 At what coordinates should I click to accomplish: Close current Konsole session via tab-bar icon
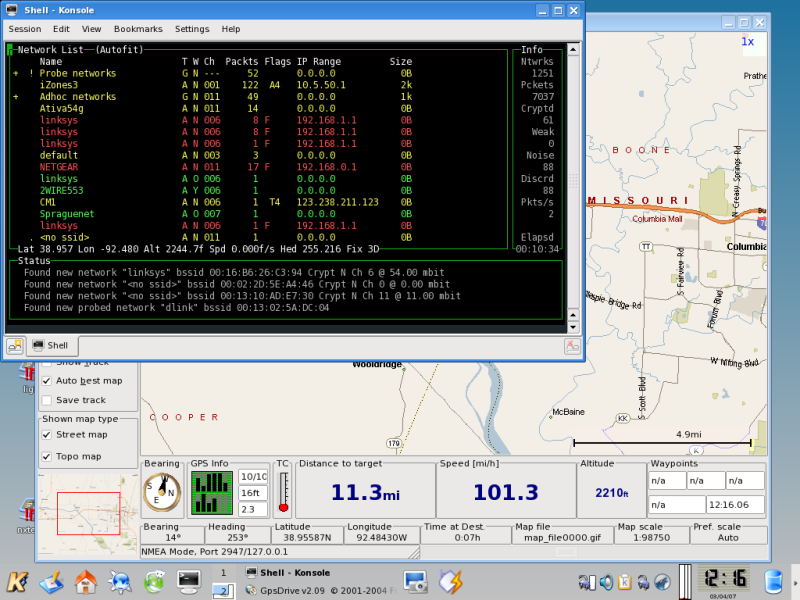pyautogui.click(x=572, y=346)
